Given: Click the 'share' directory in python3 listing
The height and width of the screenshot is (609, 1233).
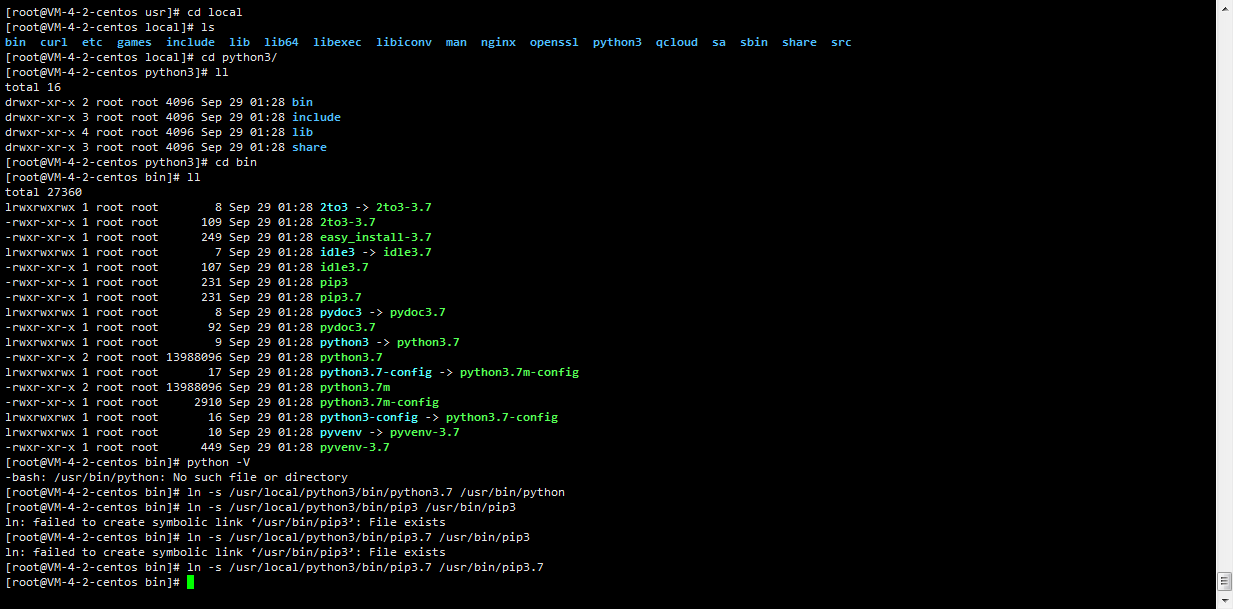Looking at the screenshot, I should (x=309, y=147).
